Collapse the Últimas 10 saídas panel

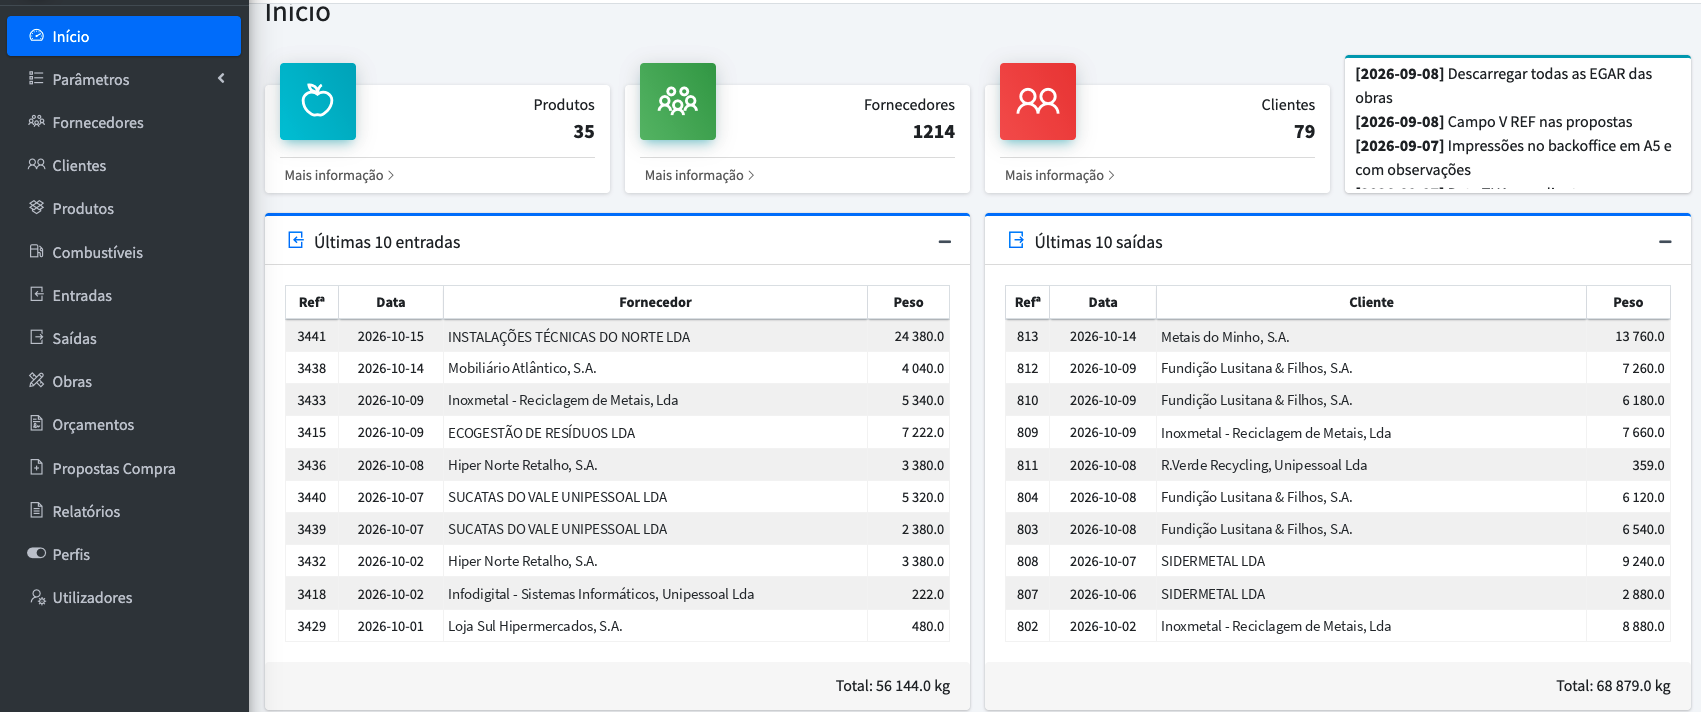[x=1665, y=242]
